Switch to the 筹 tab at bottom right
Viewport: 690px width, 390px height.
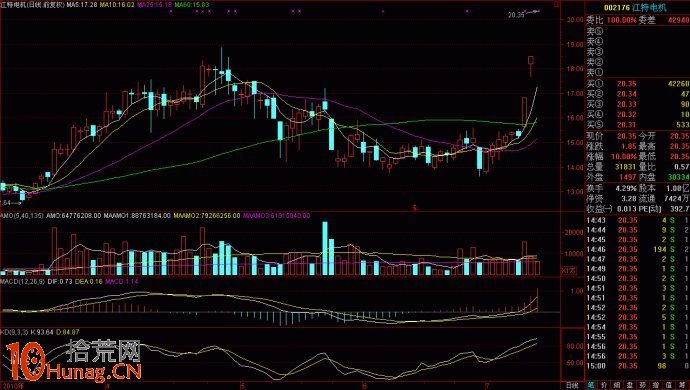pos(682,385)
